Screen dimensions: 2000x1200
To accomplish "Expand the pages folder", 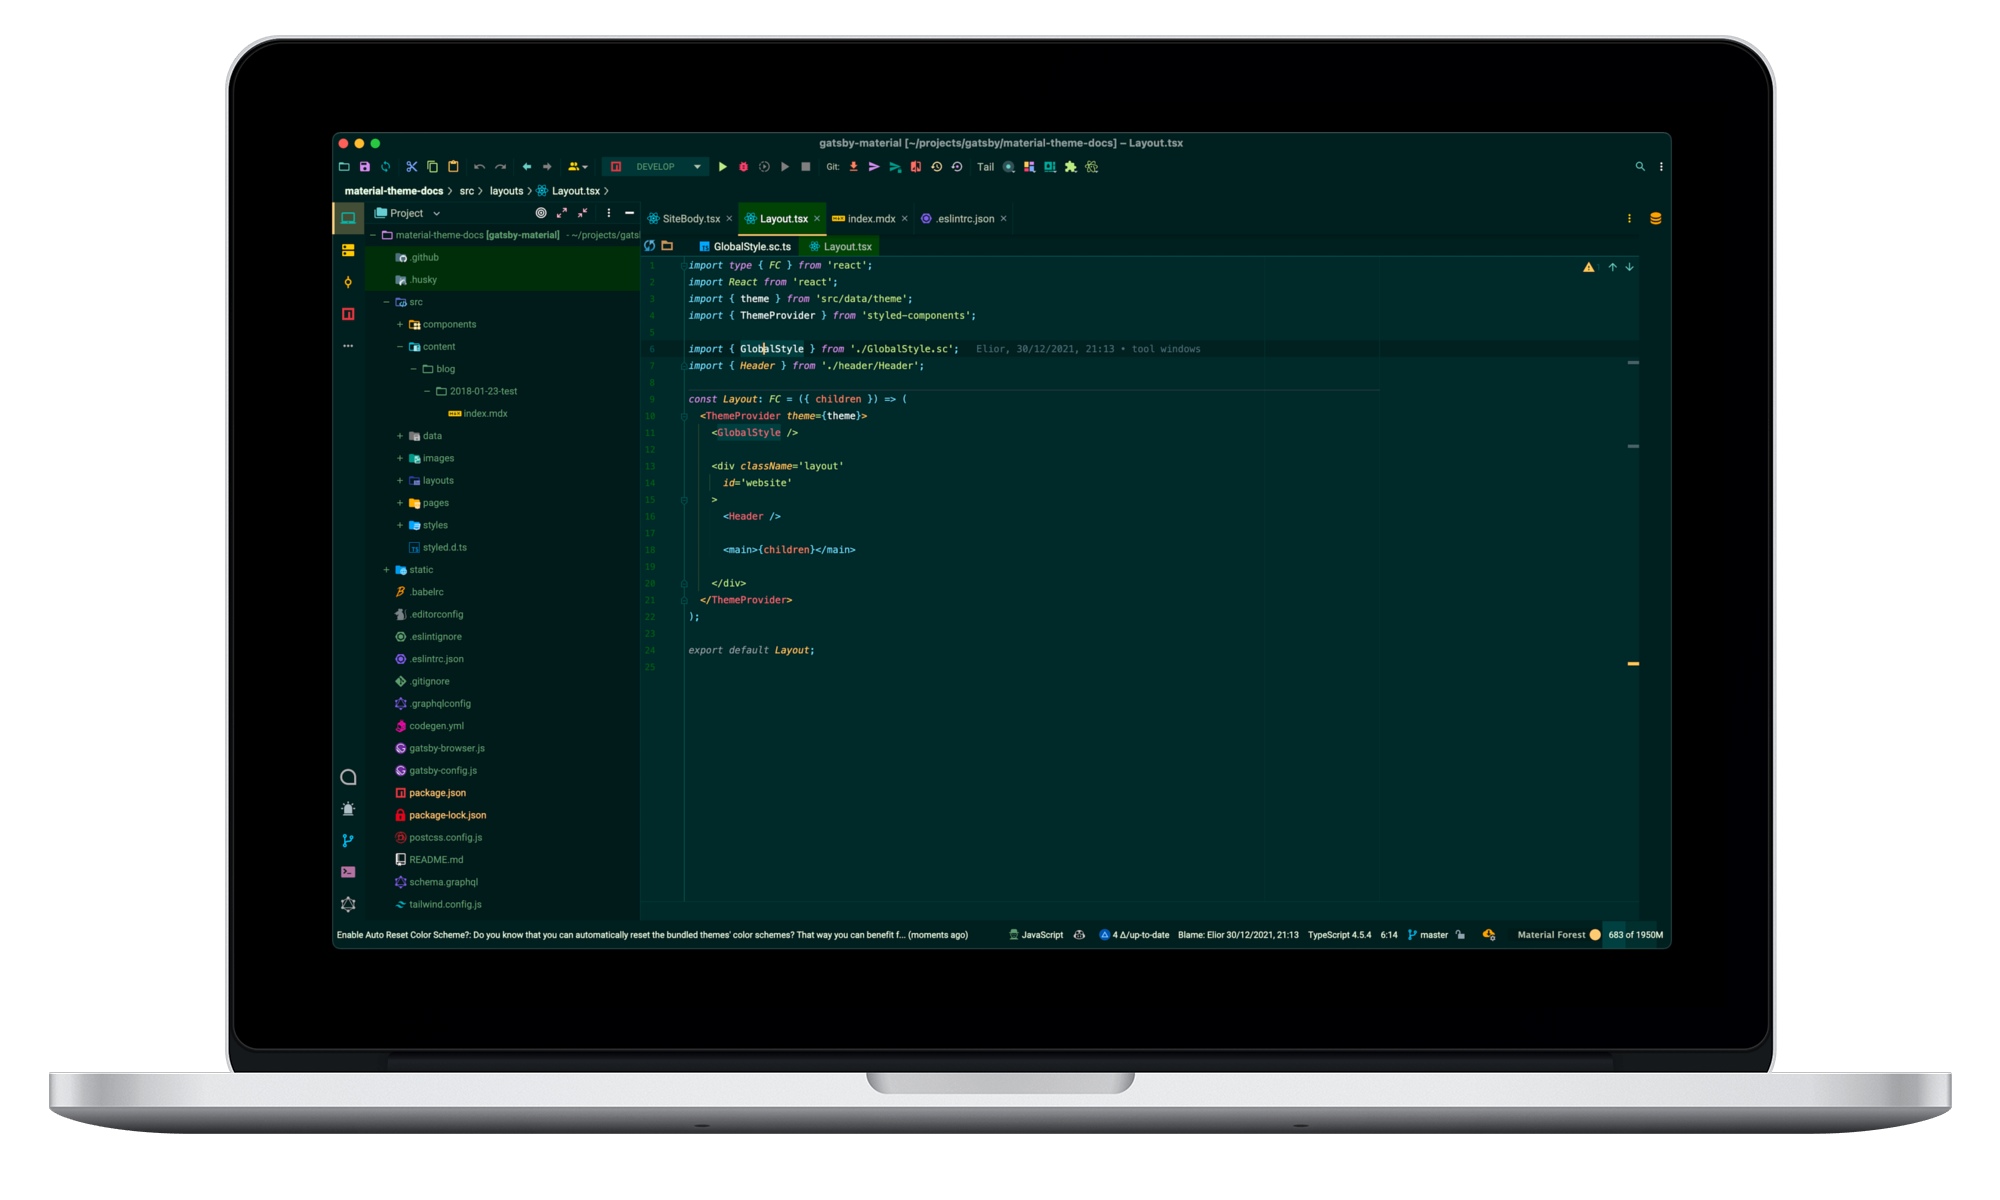I will 400,503.
